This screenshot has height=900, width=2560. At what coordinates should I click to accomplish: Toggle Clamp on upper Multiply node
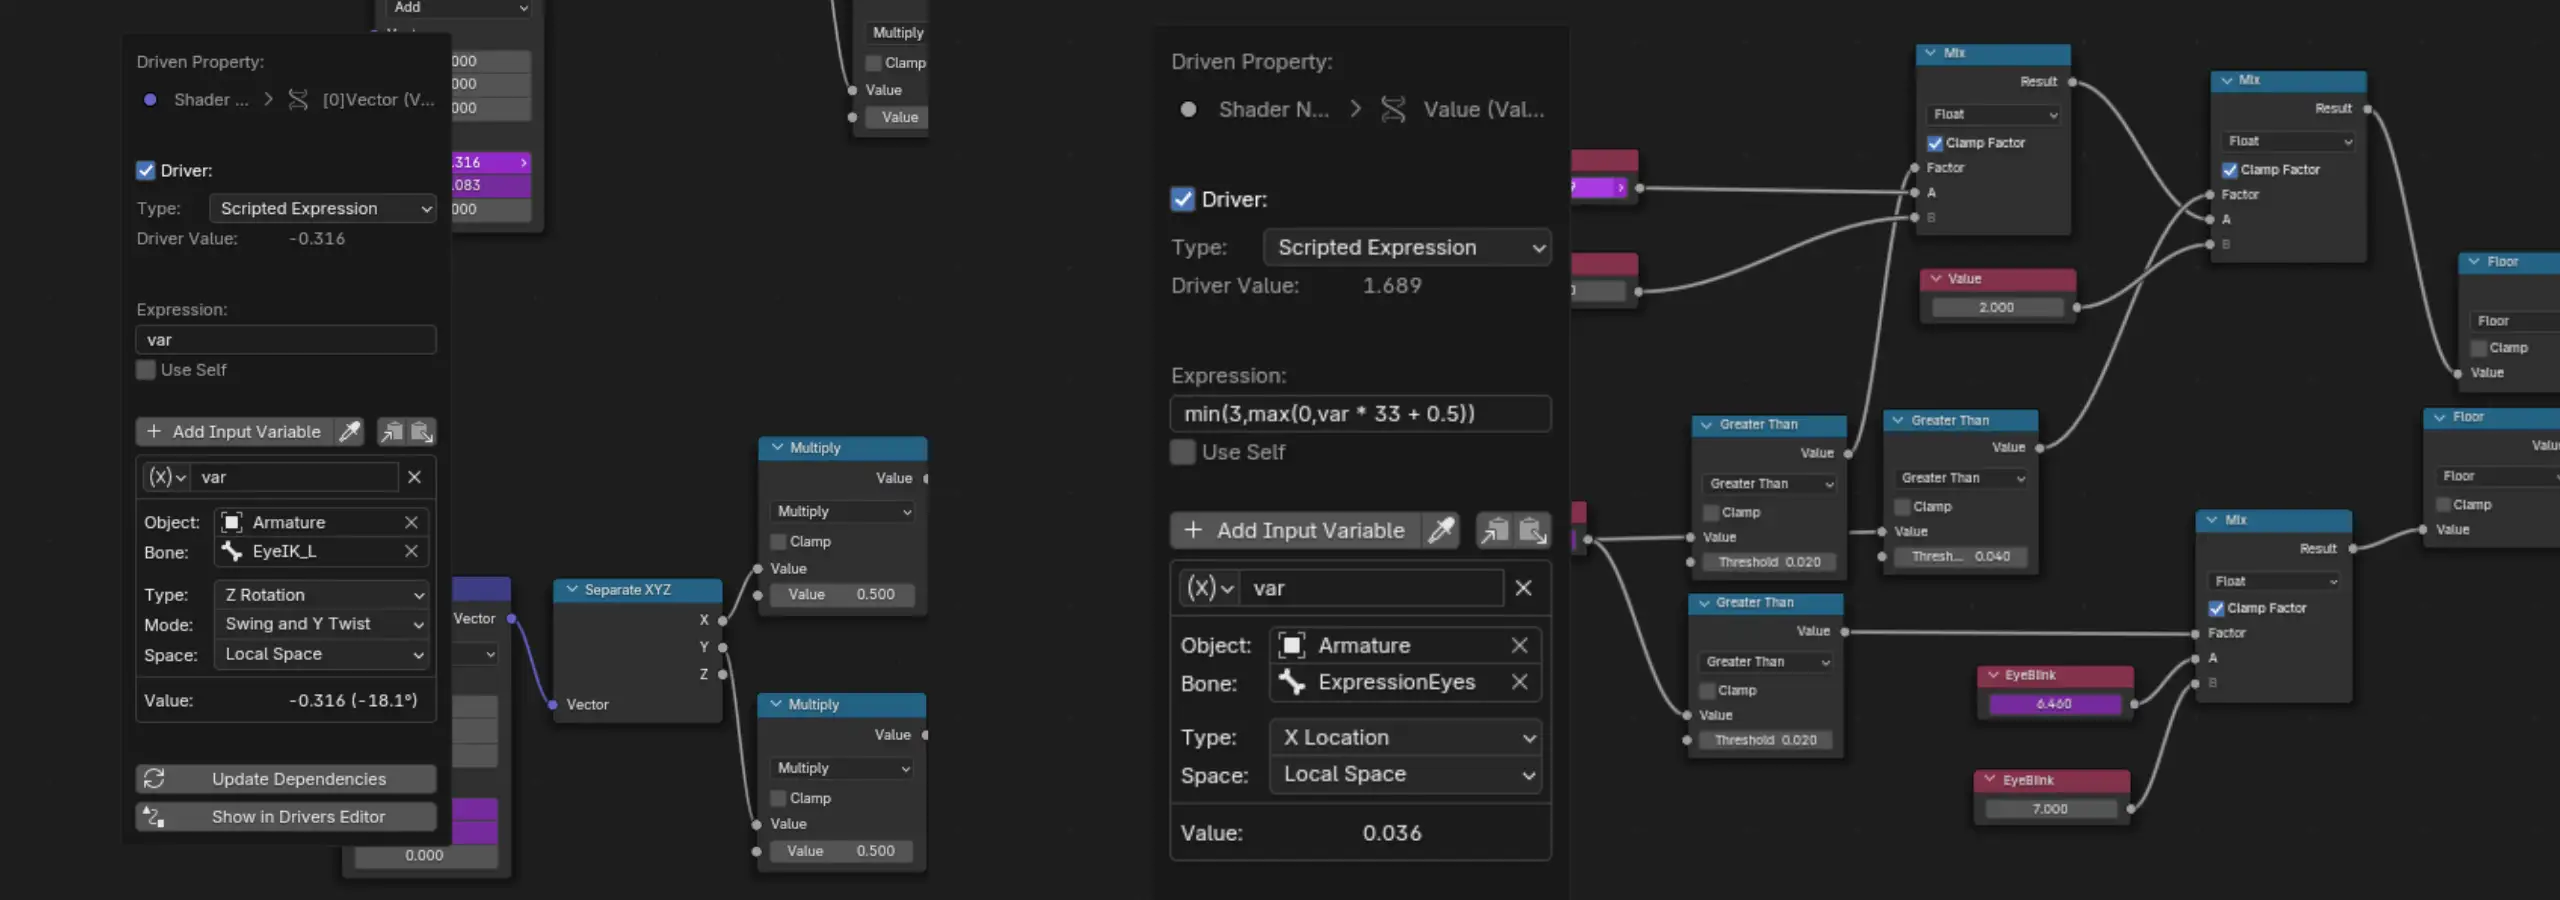(x=778, y=541)
